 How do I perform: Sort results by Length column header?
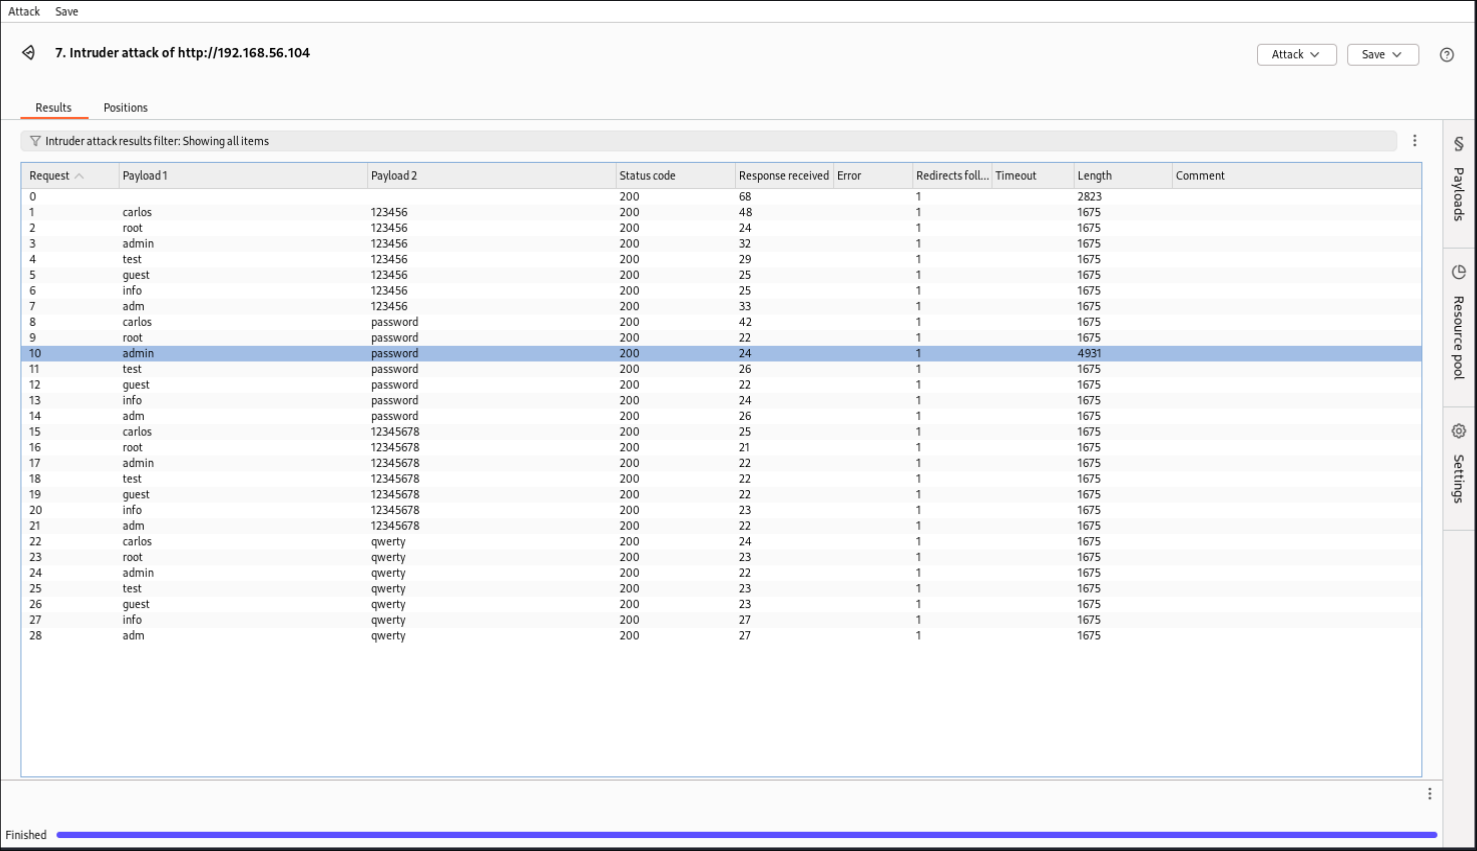click(x=1095, y=176)
